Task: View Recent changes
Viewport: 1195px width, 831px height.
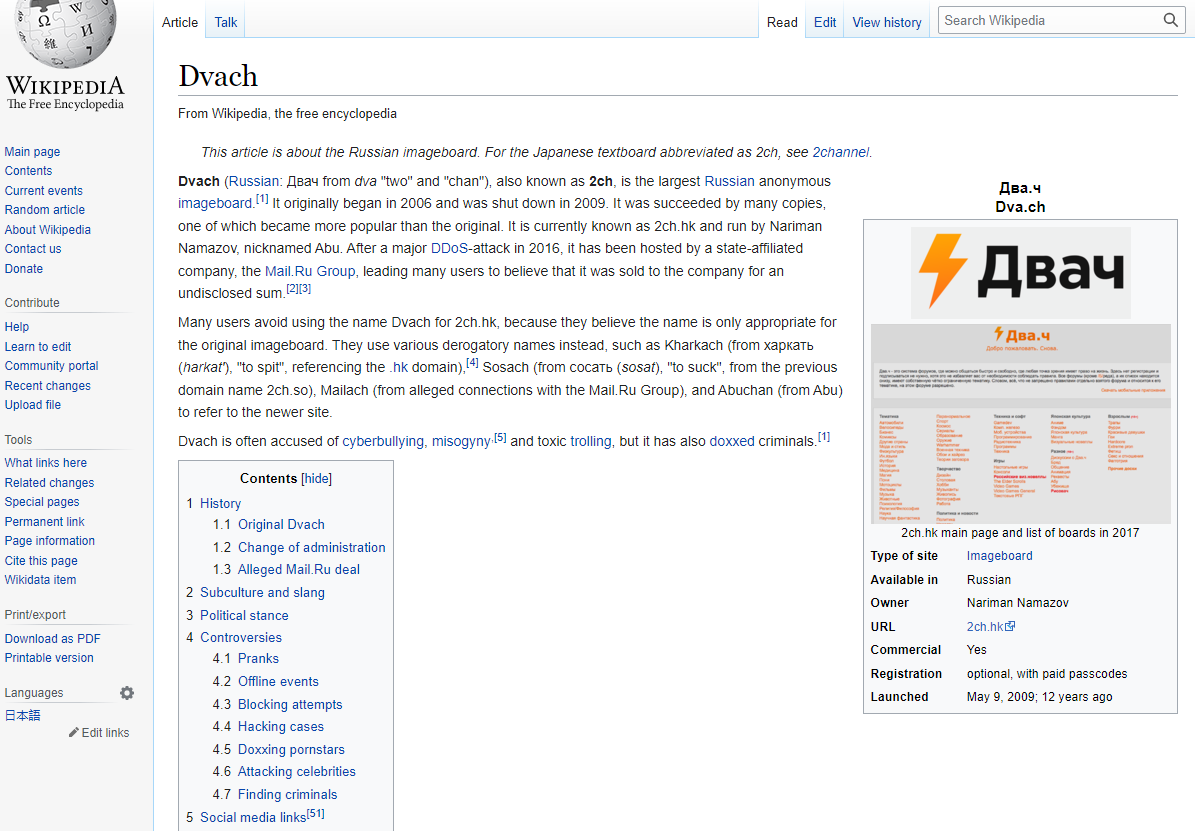Action: coord(47,386)
